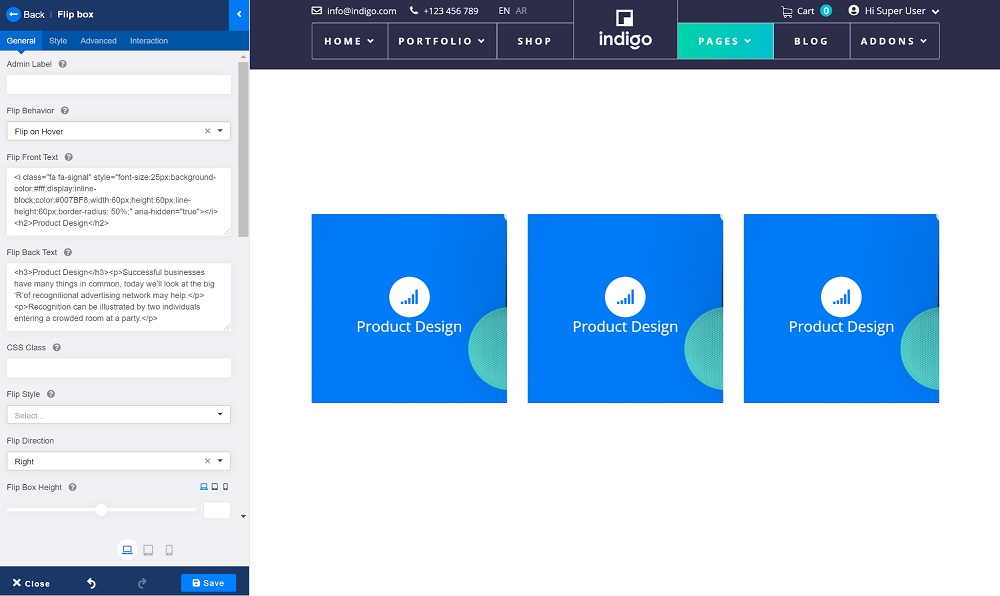Open the Flip Behavior dropdown

(x=118, y=131)
